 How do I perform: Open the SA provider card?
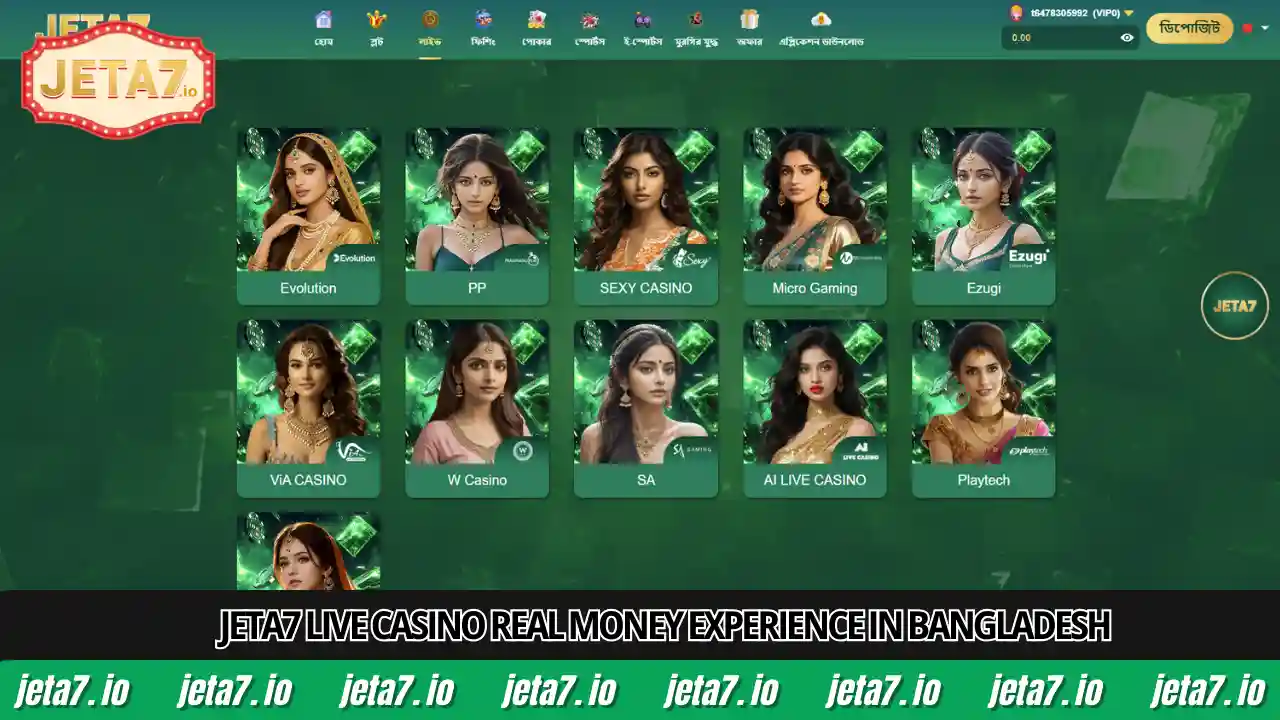[x=646, y=408]
